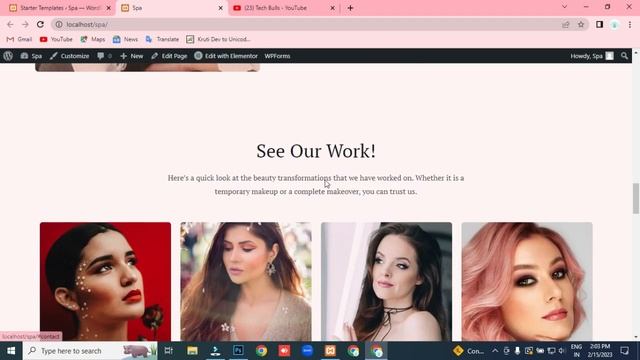
Task: Click the admin bar search magnifier icon
Action: tap(624, 56)
